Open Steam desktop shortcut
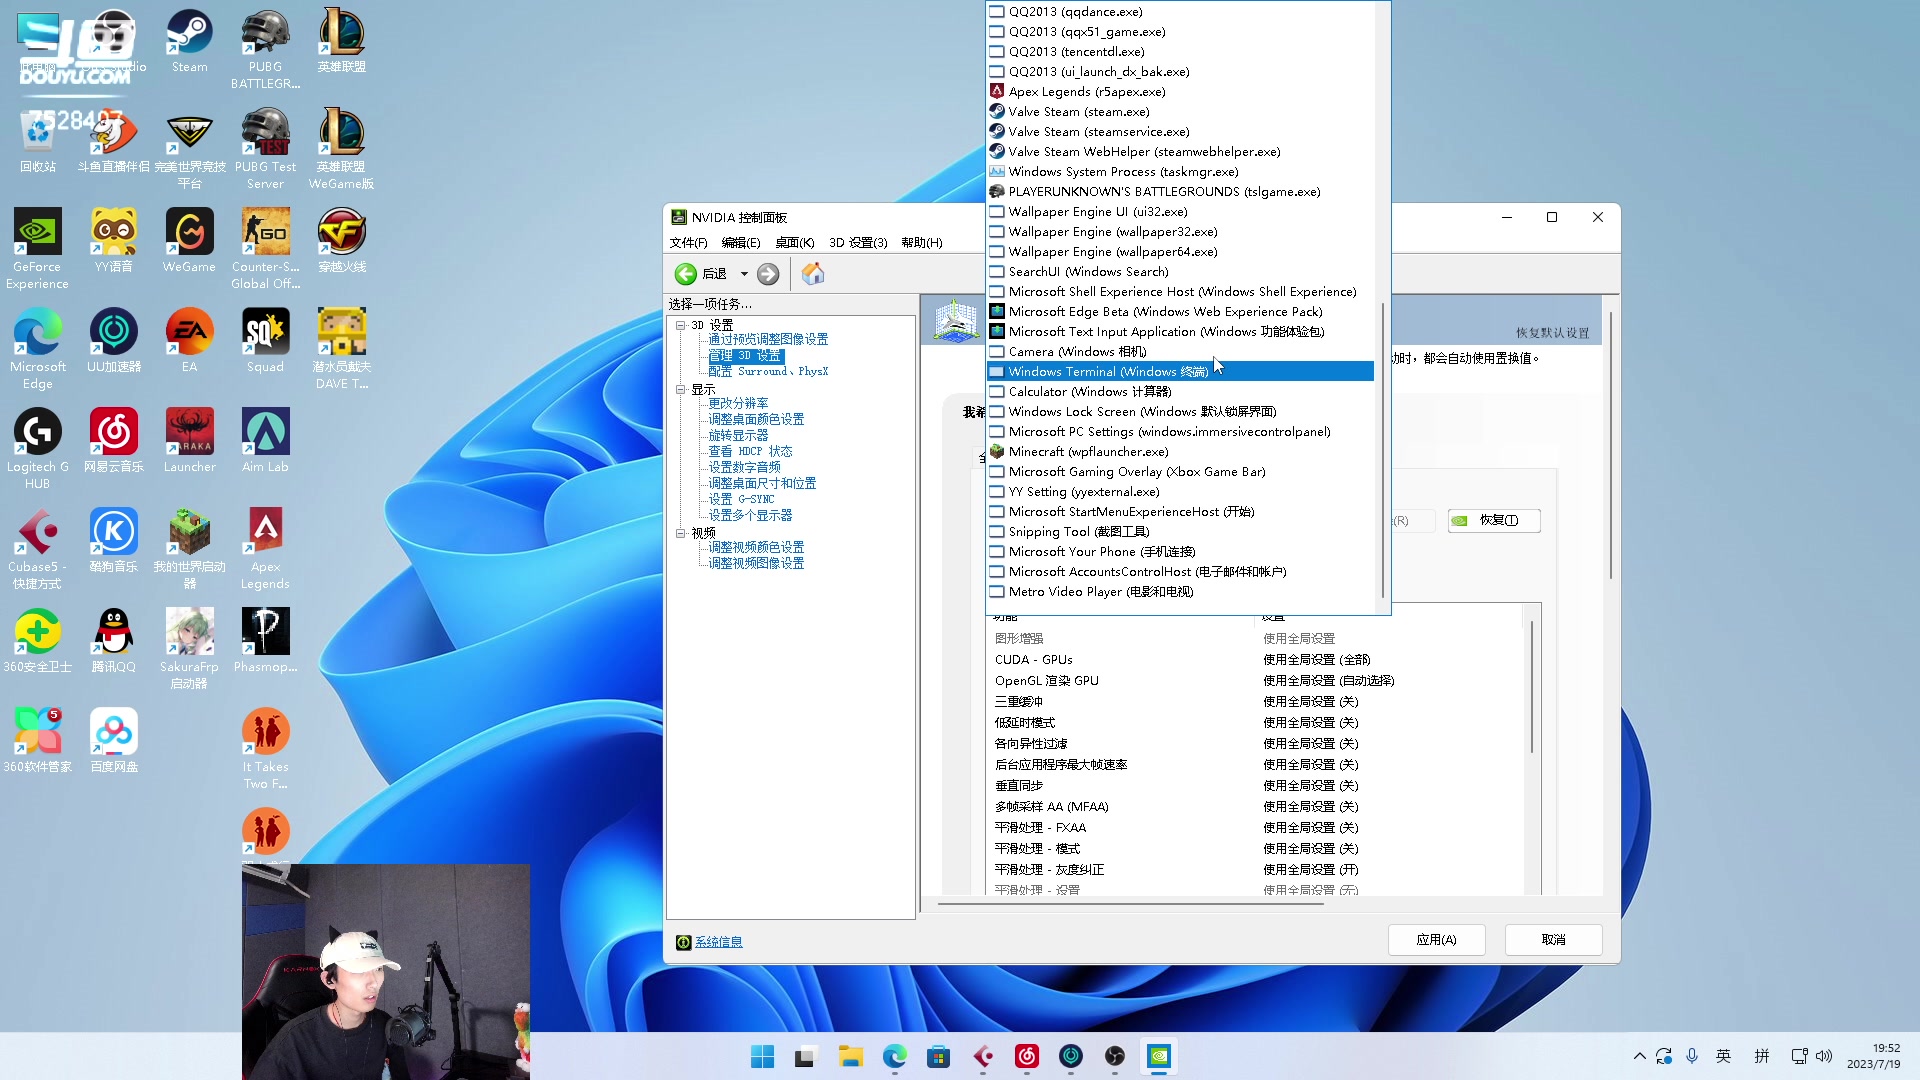 pyautogui.click(x=189, y=42)
